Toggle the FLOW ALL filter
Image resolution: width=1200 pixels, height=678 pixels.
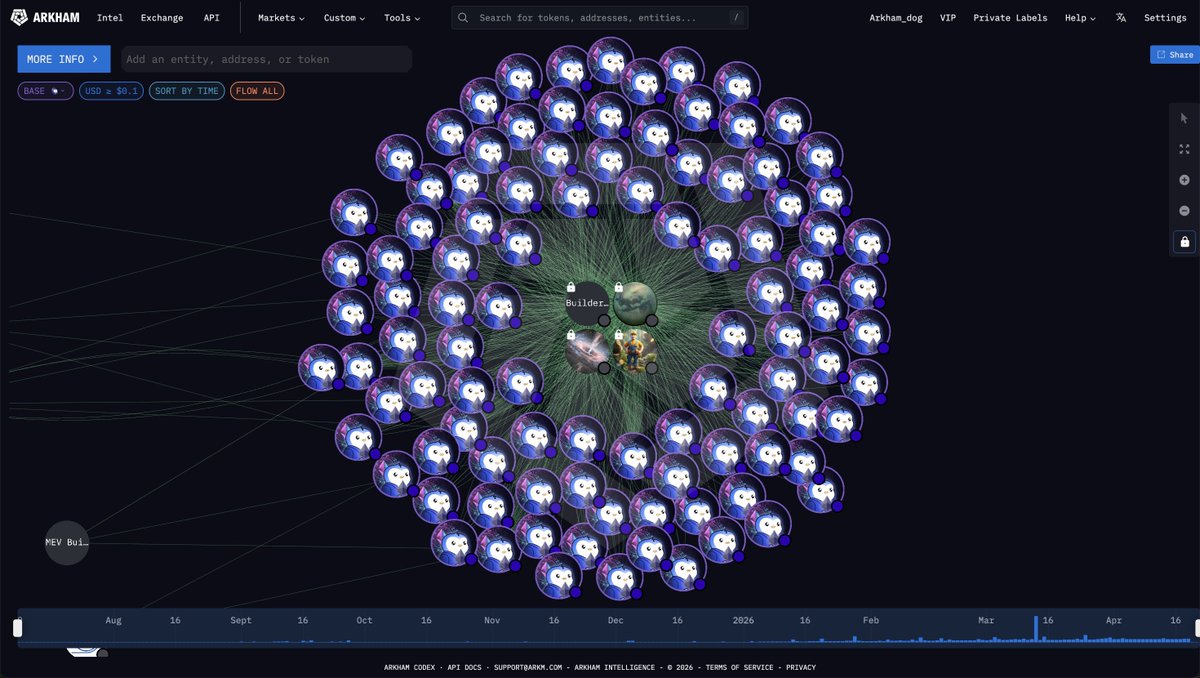tap(258, 91)
